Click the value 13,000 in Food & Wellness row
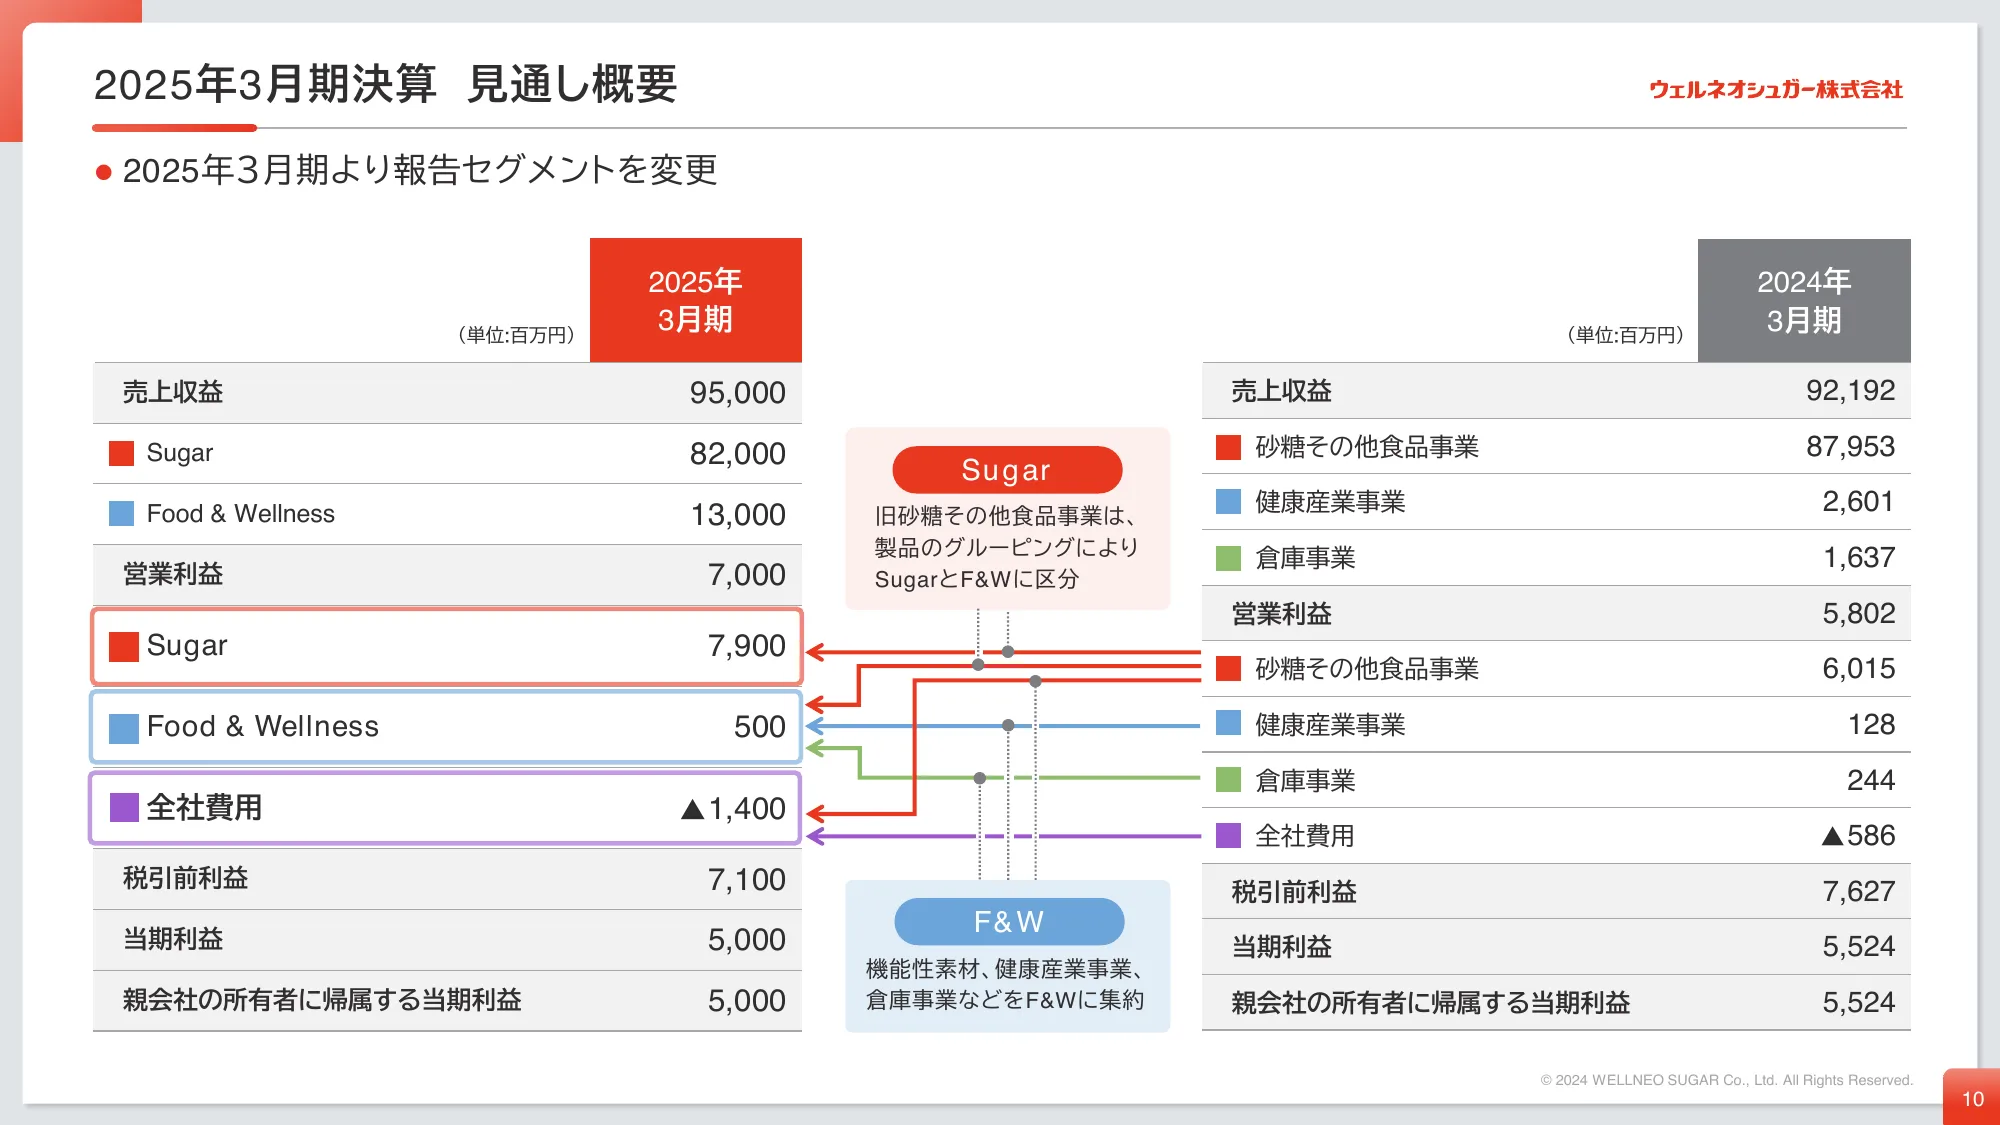Viewport: 2000px width, 1125px height. (x=738, y=515)
